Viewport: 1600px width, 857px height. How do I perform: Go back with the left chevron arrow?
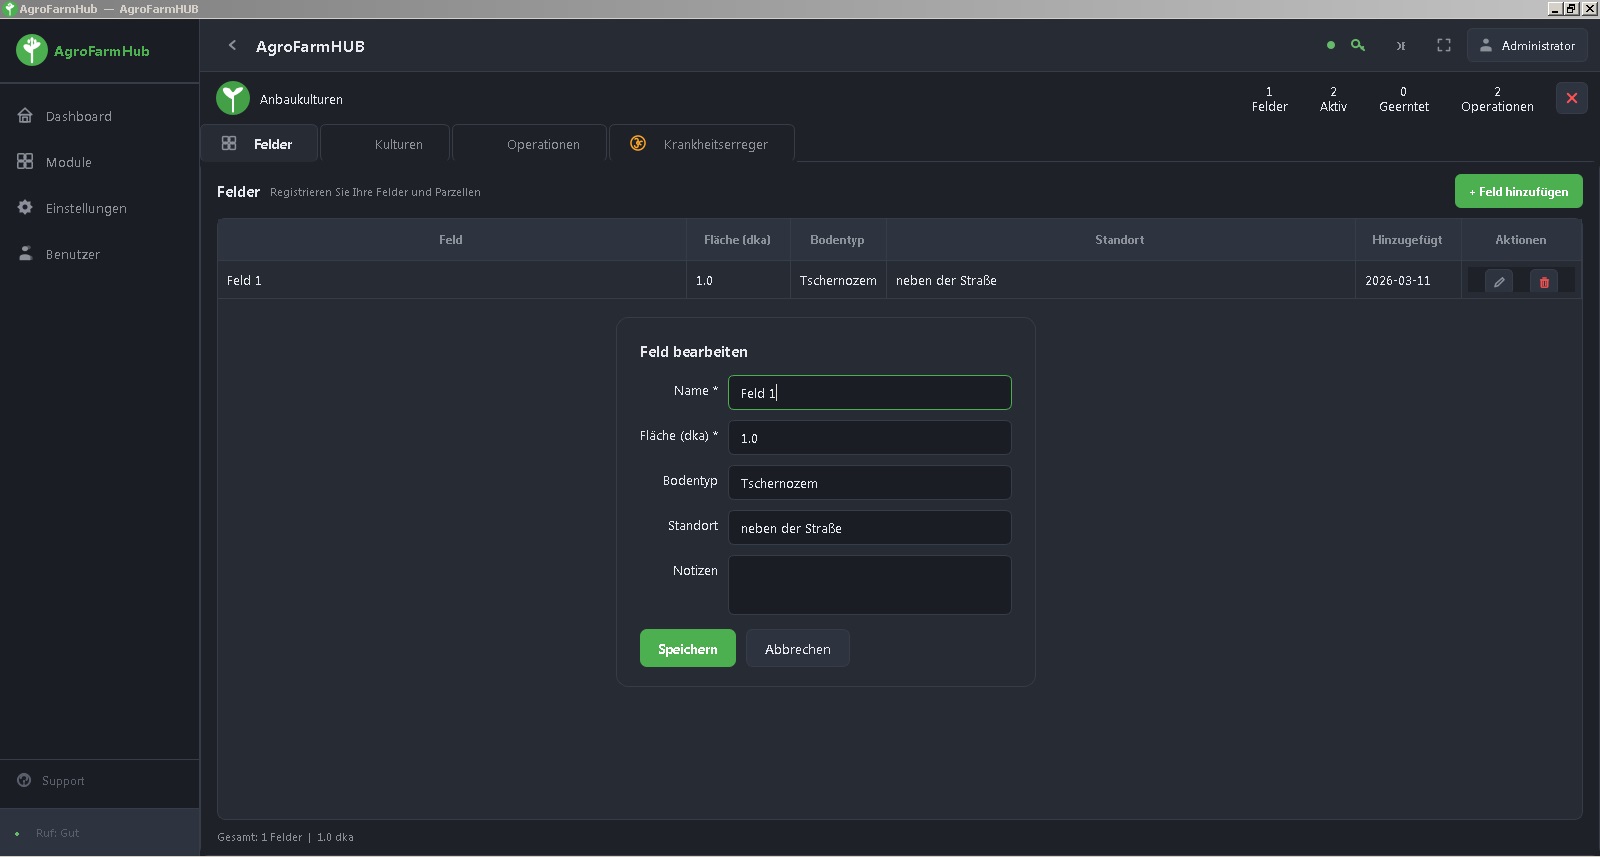(x=232, y=45)
